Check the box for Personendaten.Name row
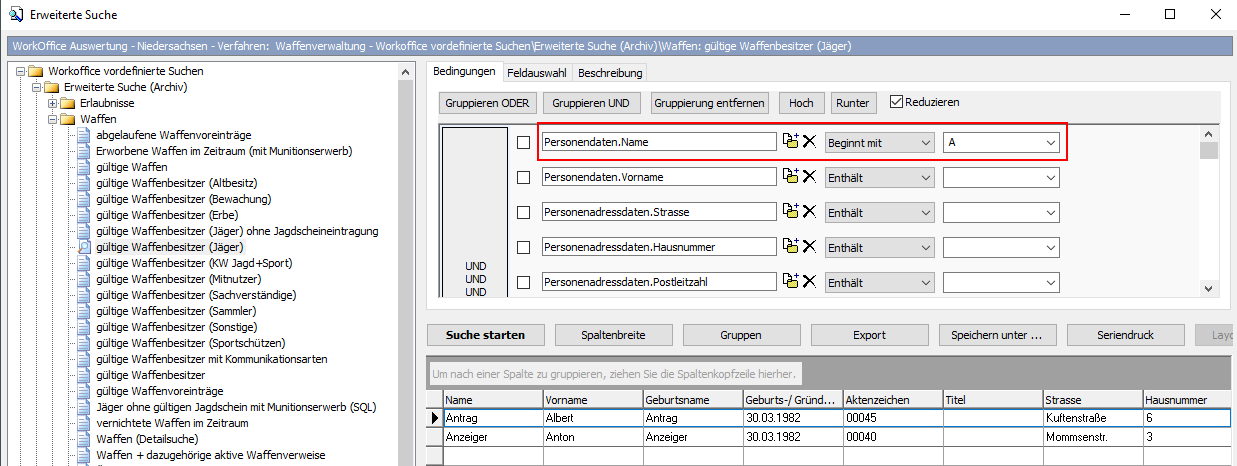 pyautogui.click(x=523, y=143)
